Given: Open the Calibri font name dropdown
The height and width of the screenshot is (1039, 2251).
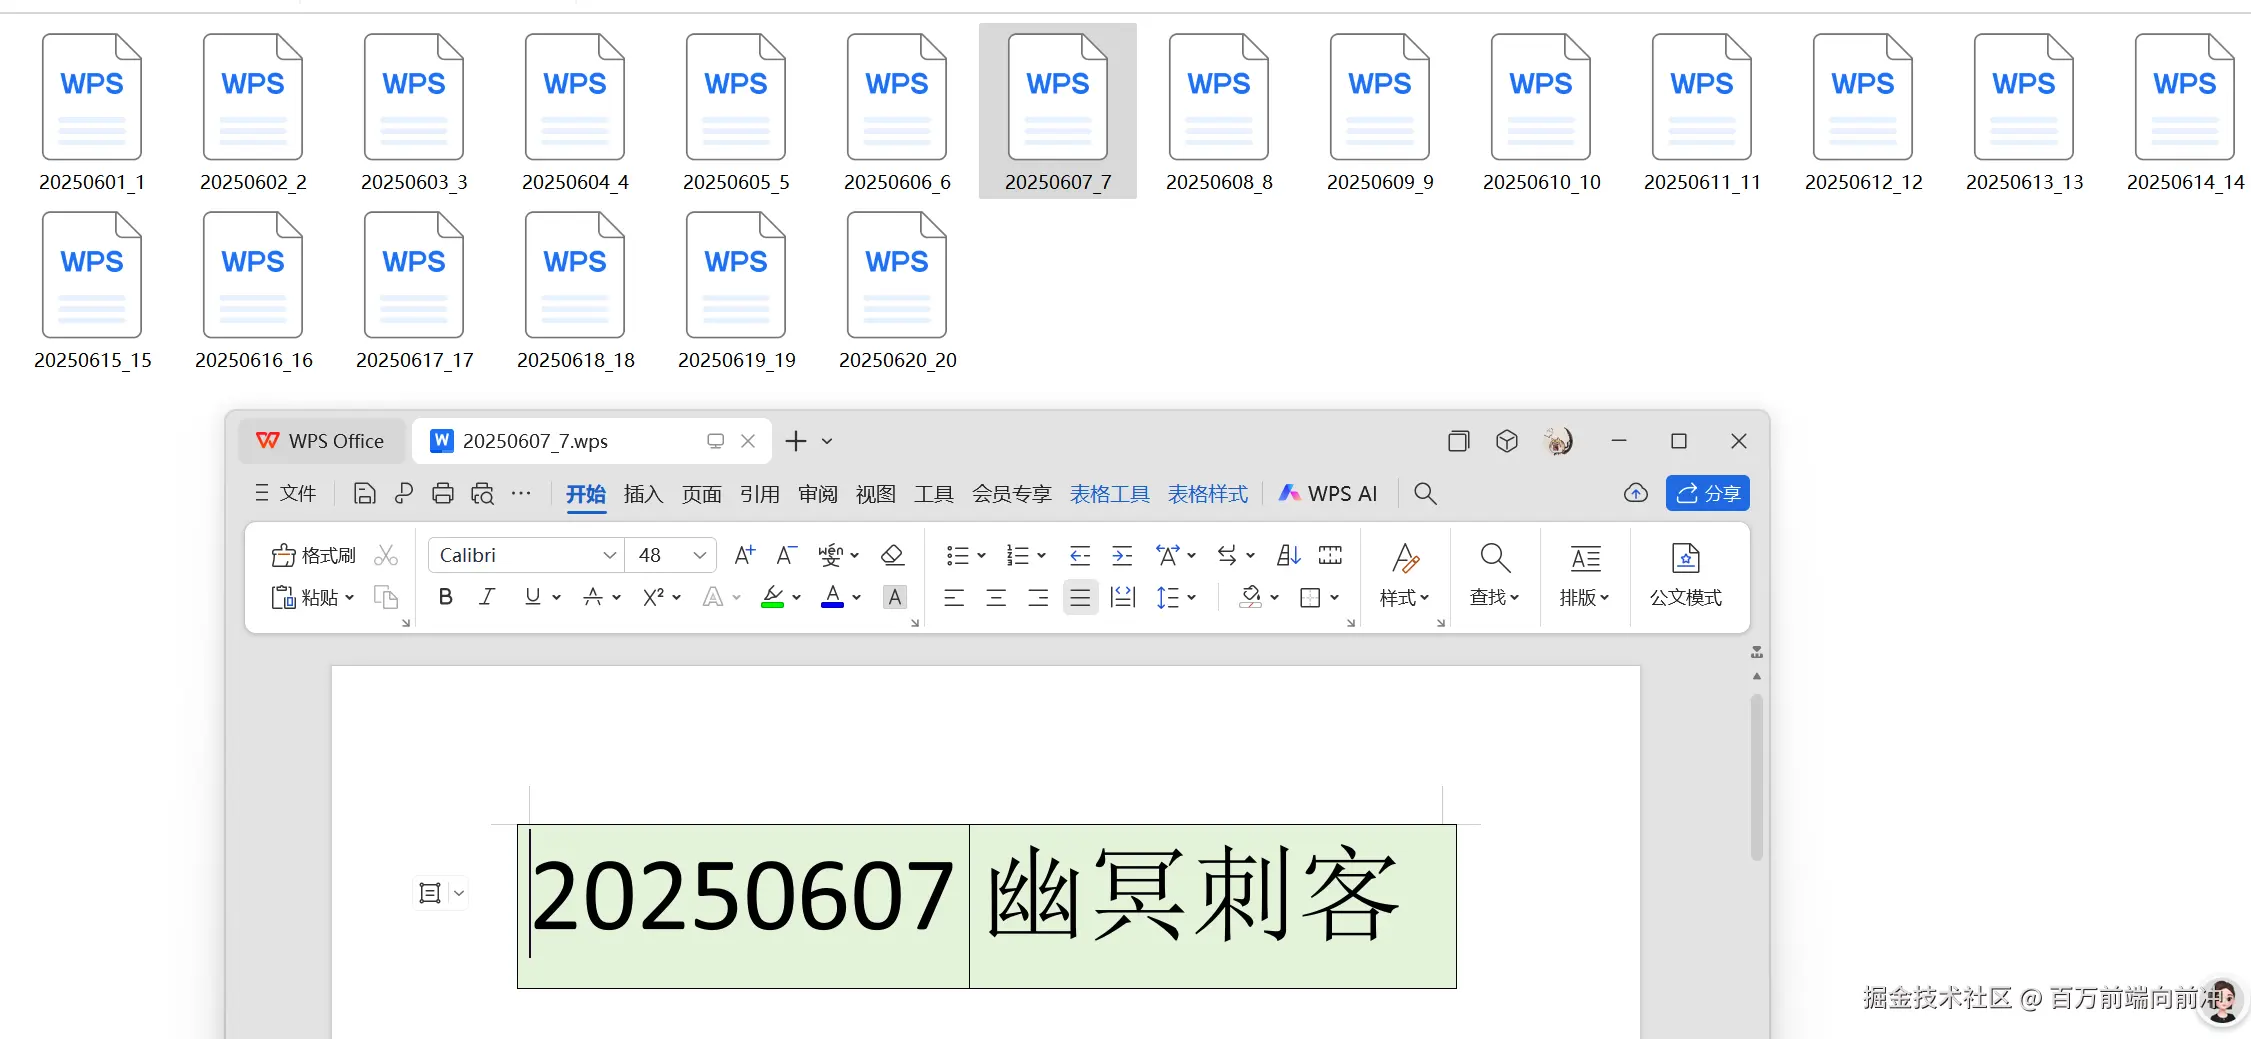Looking at the screenshot, I should pos(609,555).
